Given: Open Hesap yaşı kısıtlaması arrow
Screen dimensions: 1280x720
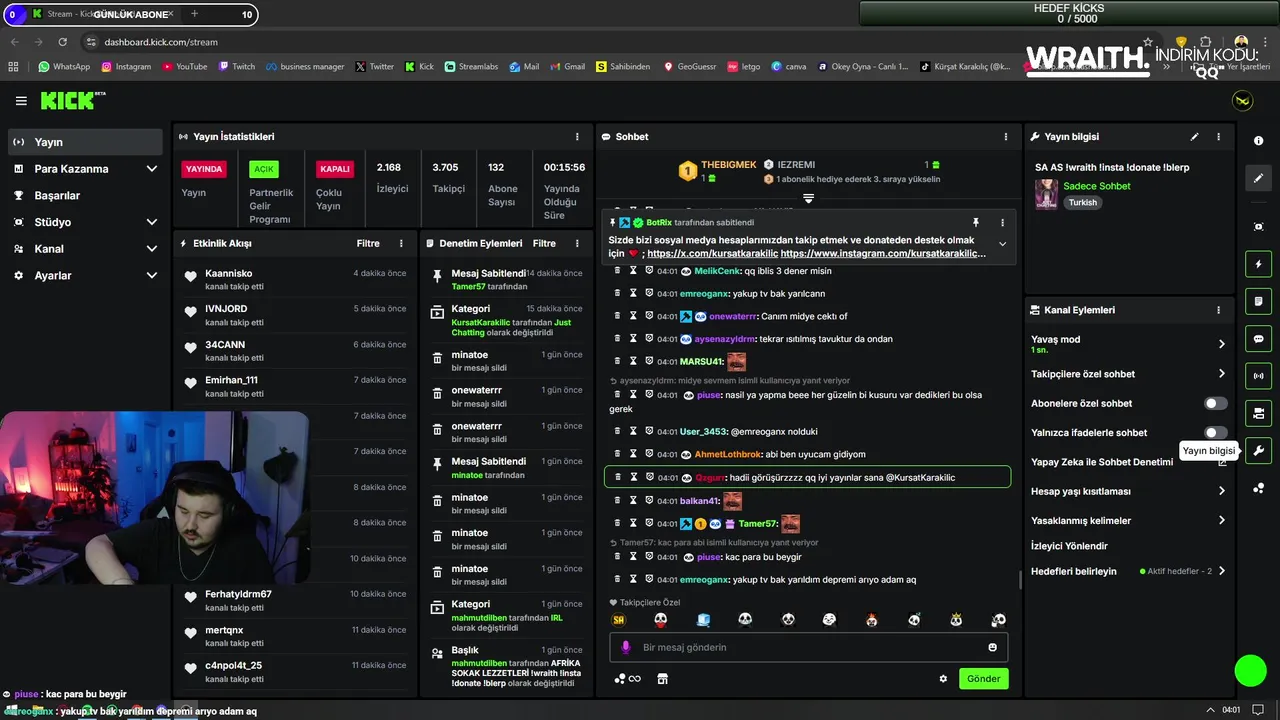Looking at the screenshot, I should tap(1221, 491).
